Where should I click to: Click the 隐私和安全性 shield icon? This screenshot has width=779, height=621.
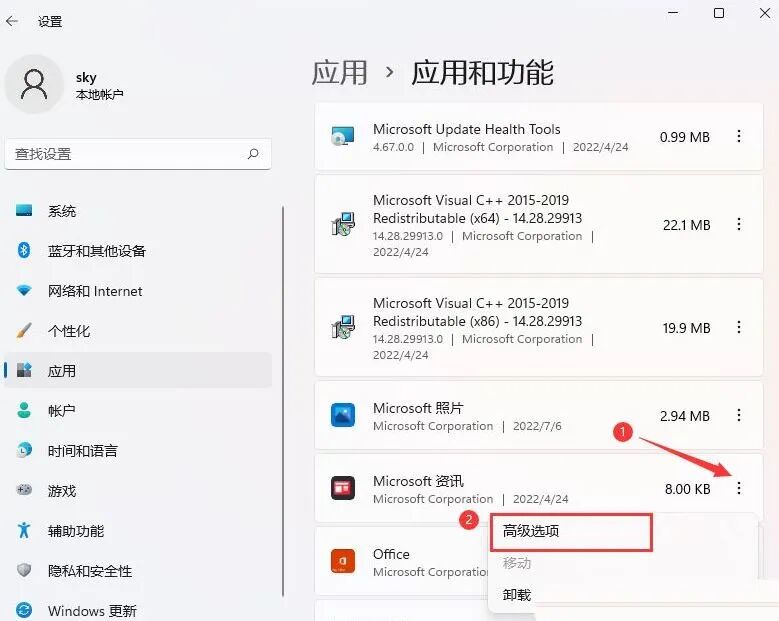24,570
